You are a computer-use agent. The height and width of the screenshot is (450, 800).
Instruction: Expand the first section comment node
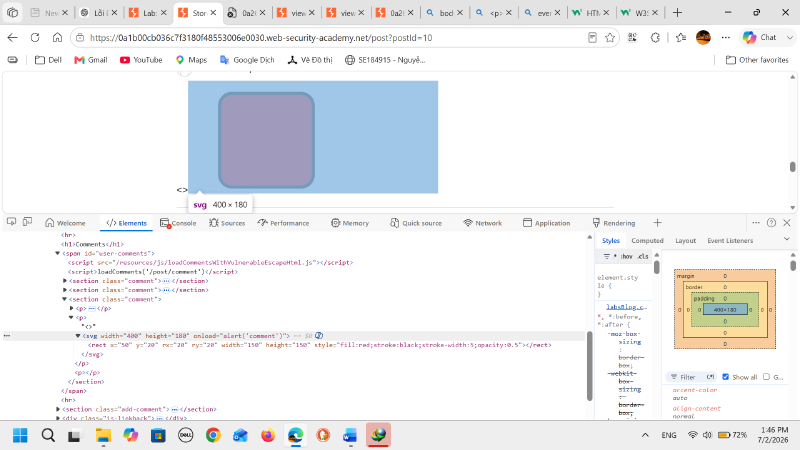click(65, 281)
